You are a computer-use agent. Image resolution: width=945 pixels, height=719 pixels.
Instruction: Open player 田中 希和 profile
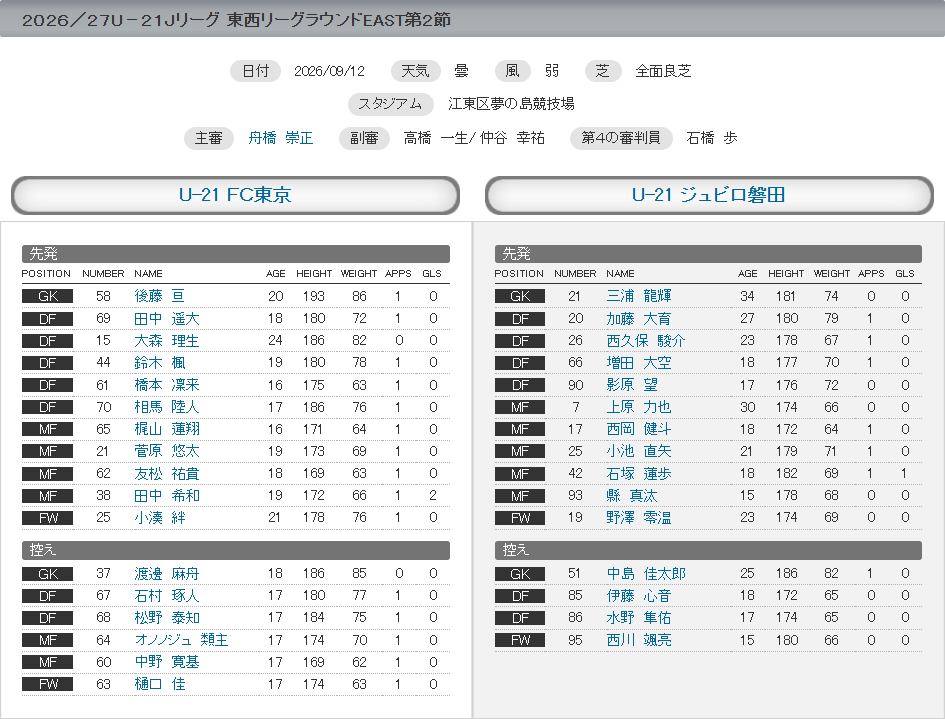pos(167,495)
